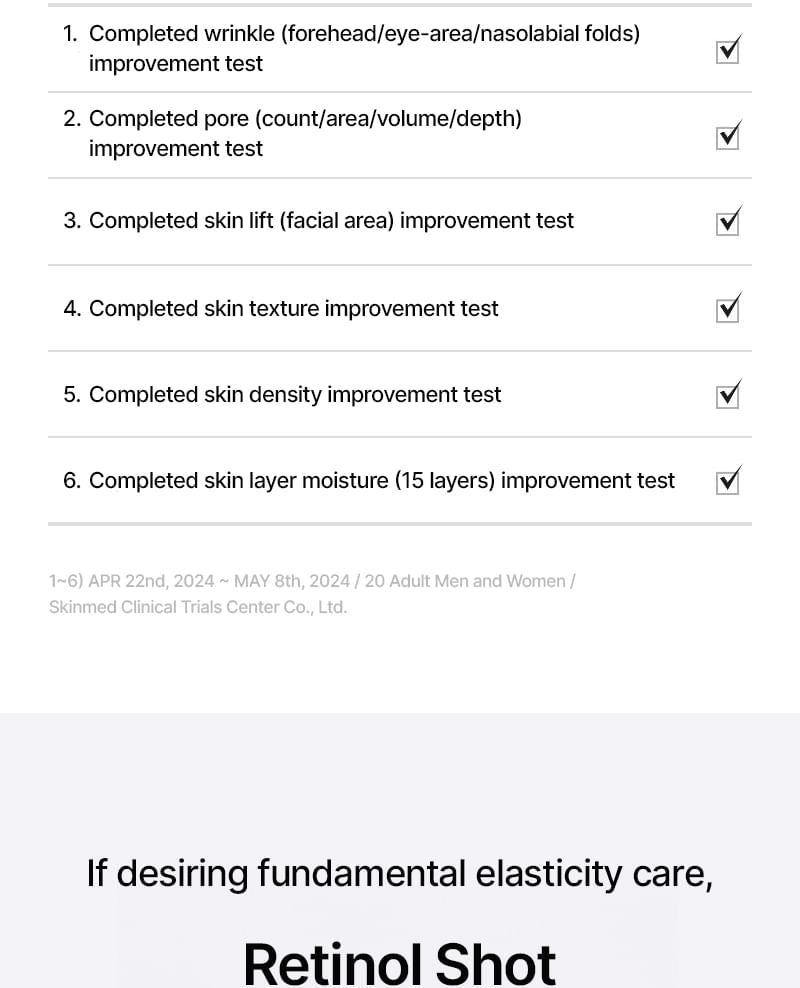Click 'Skinmed Clinical Trials Center Co., Ltd.' text
This screenshot has width=800, height=988.
[x=198, y=607]
